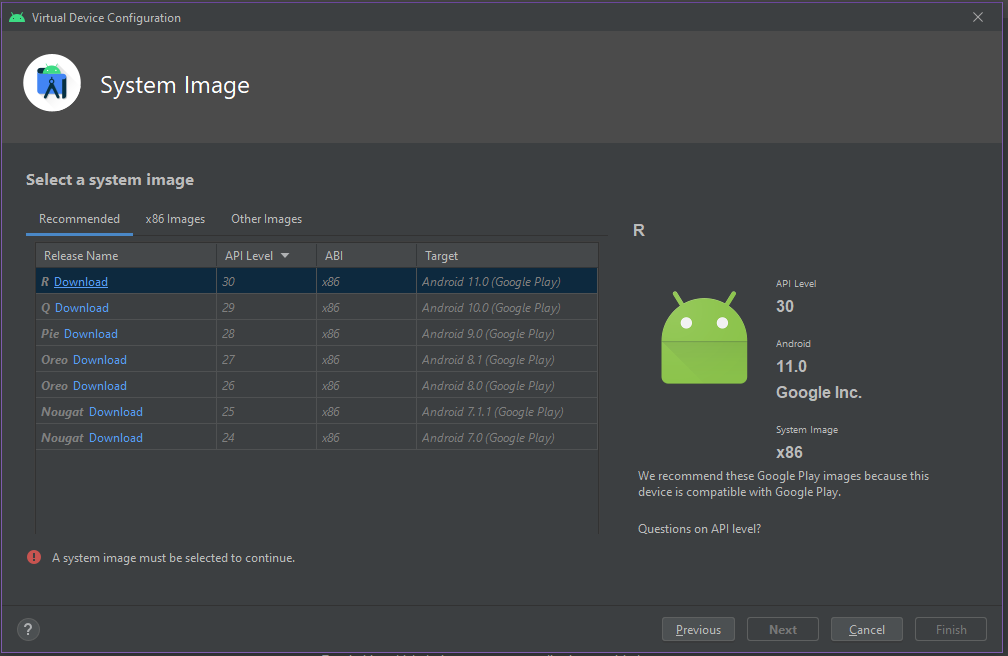The image size is (1008, 656).
Task: Click the red error warning icon
Action: click(34, 557)
